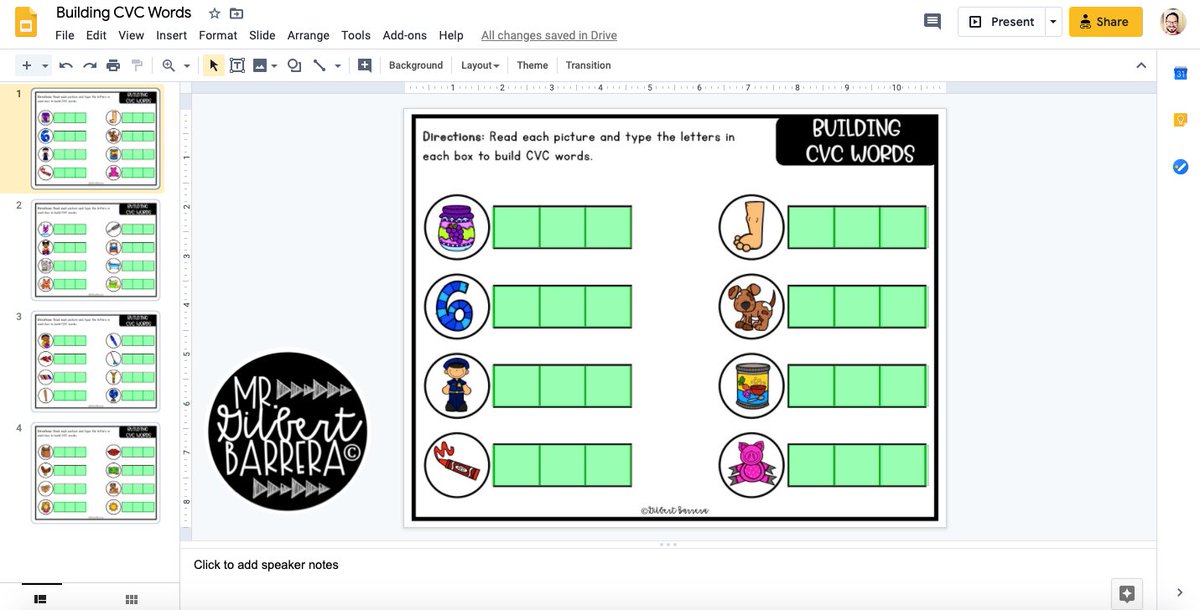Image resolution: width=1200 pixels, height=610 pixels.
Task: Open the zoom level dropdown arrow
Action: (186, 66)
